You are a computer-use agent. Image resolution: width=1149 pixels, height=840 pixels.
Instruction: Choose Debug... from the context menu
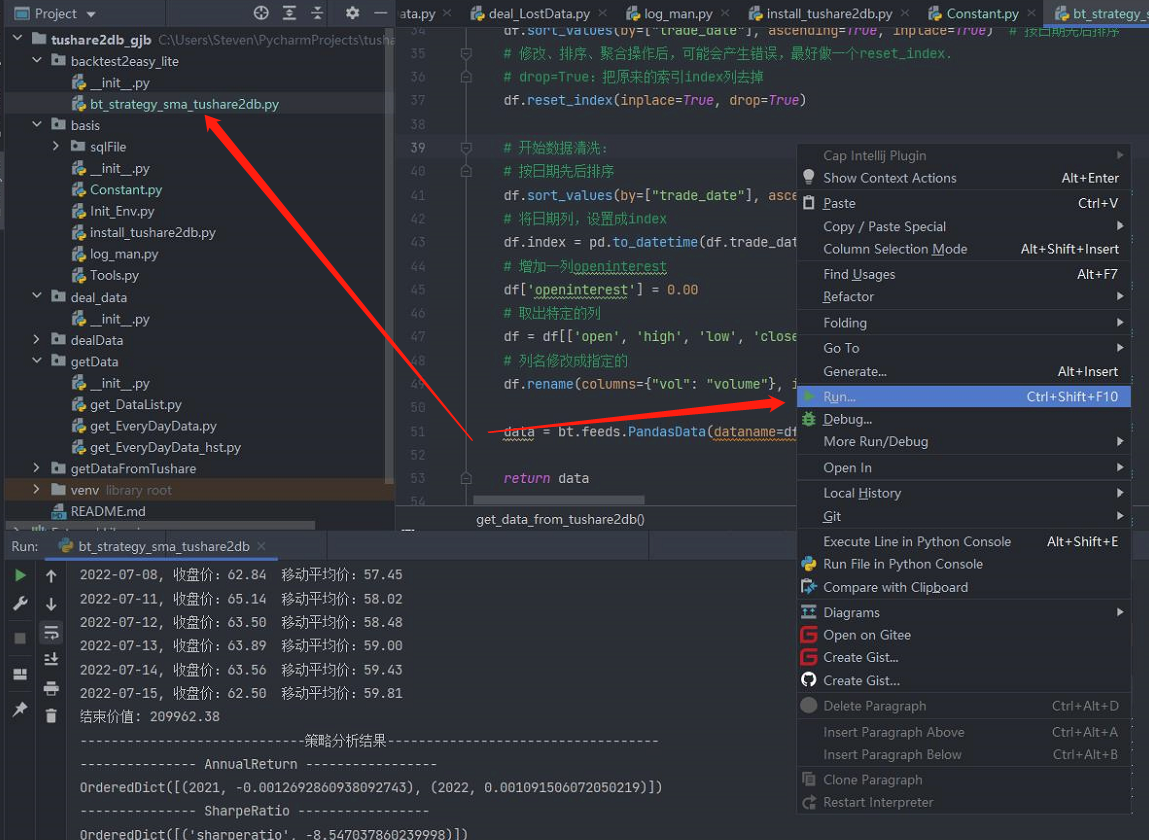tap(847, 419)
